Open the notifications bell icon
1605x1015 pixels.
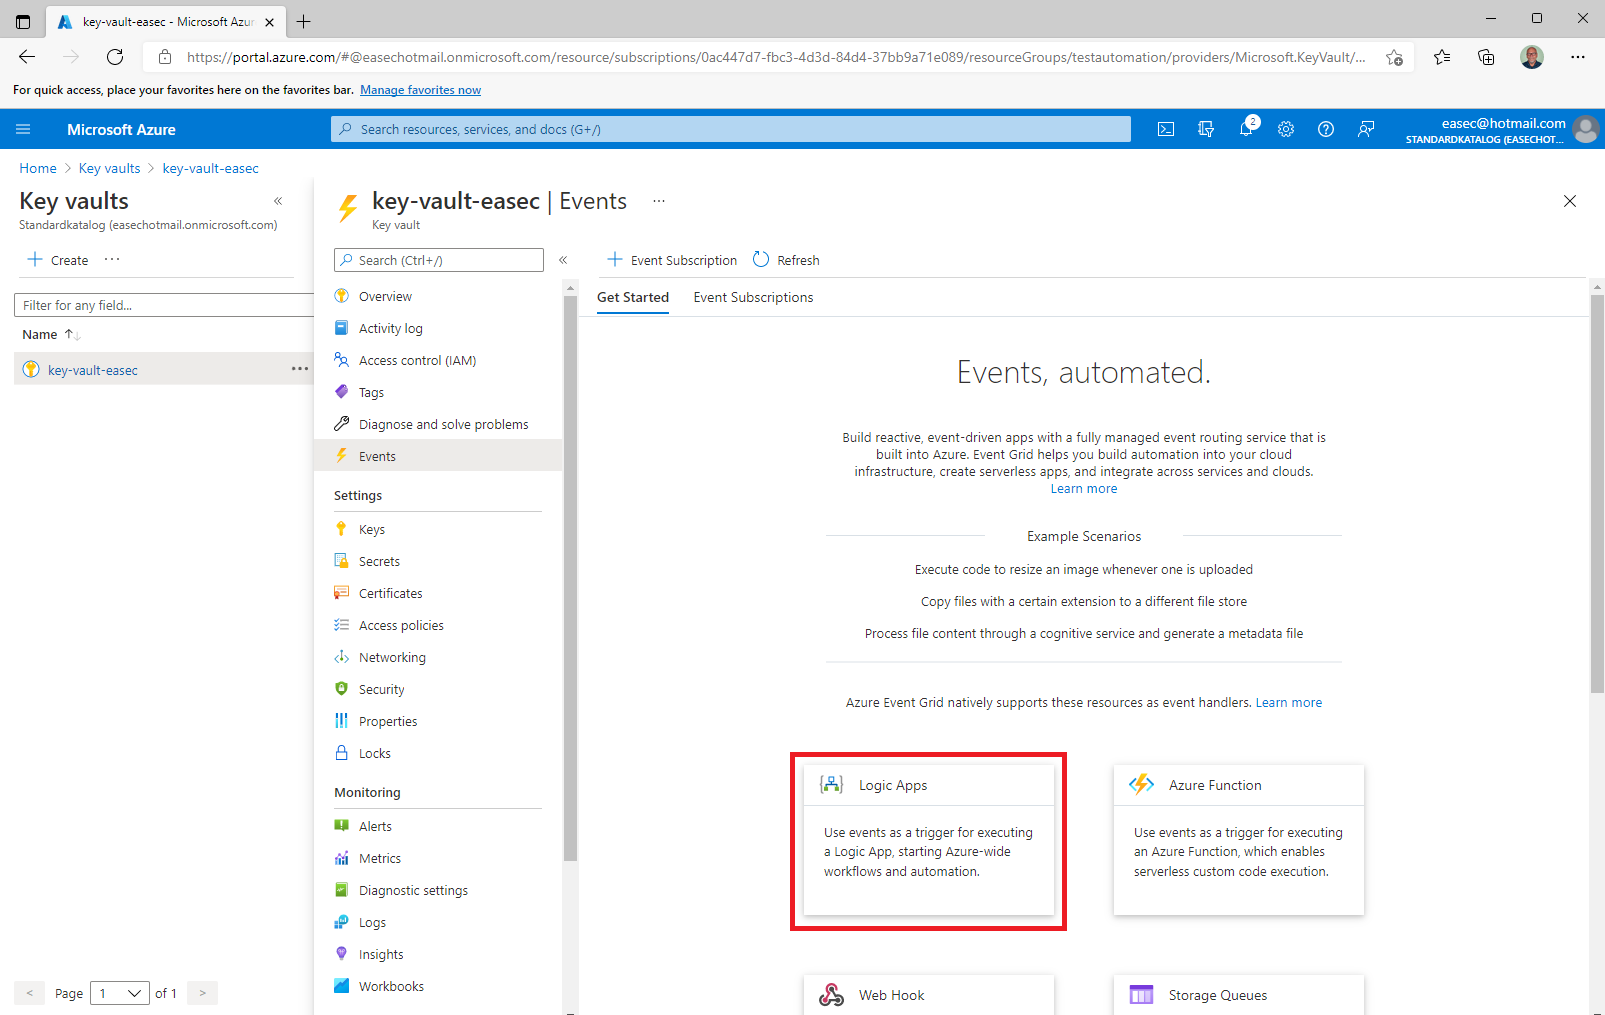(1246, 129)
